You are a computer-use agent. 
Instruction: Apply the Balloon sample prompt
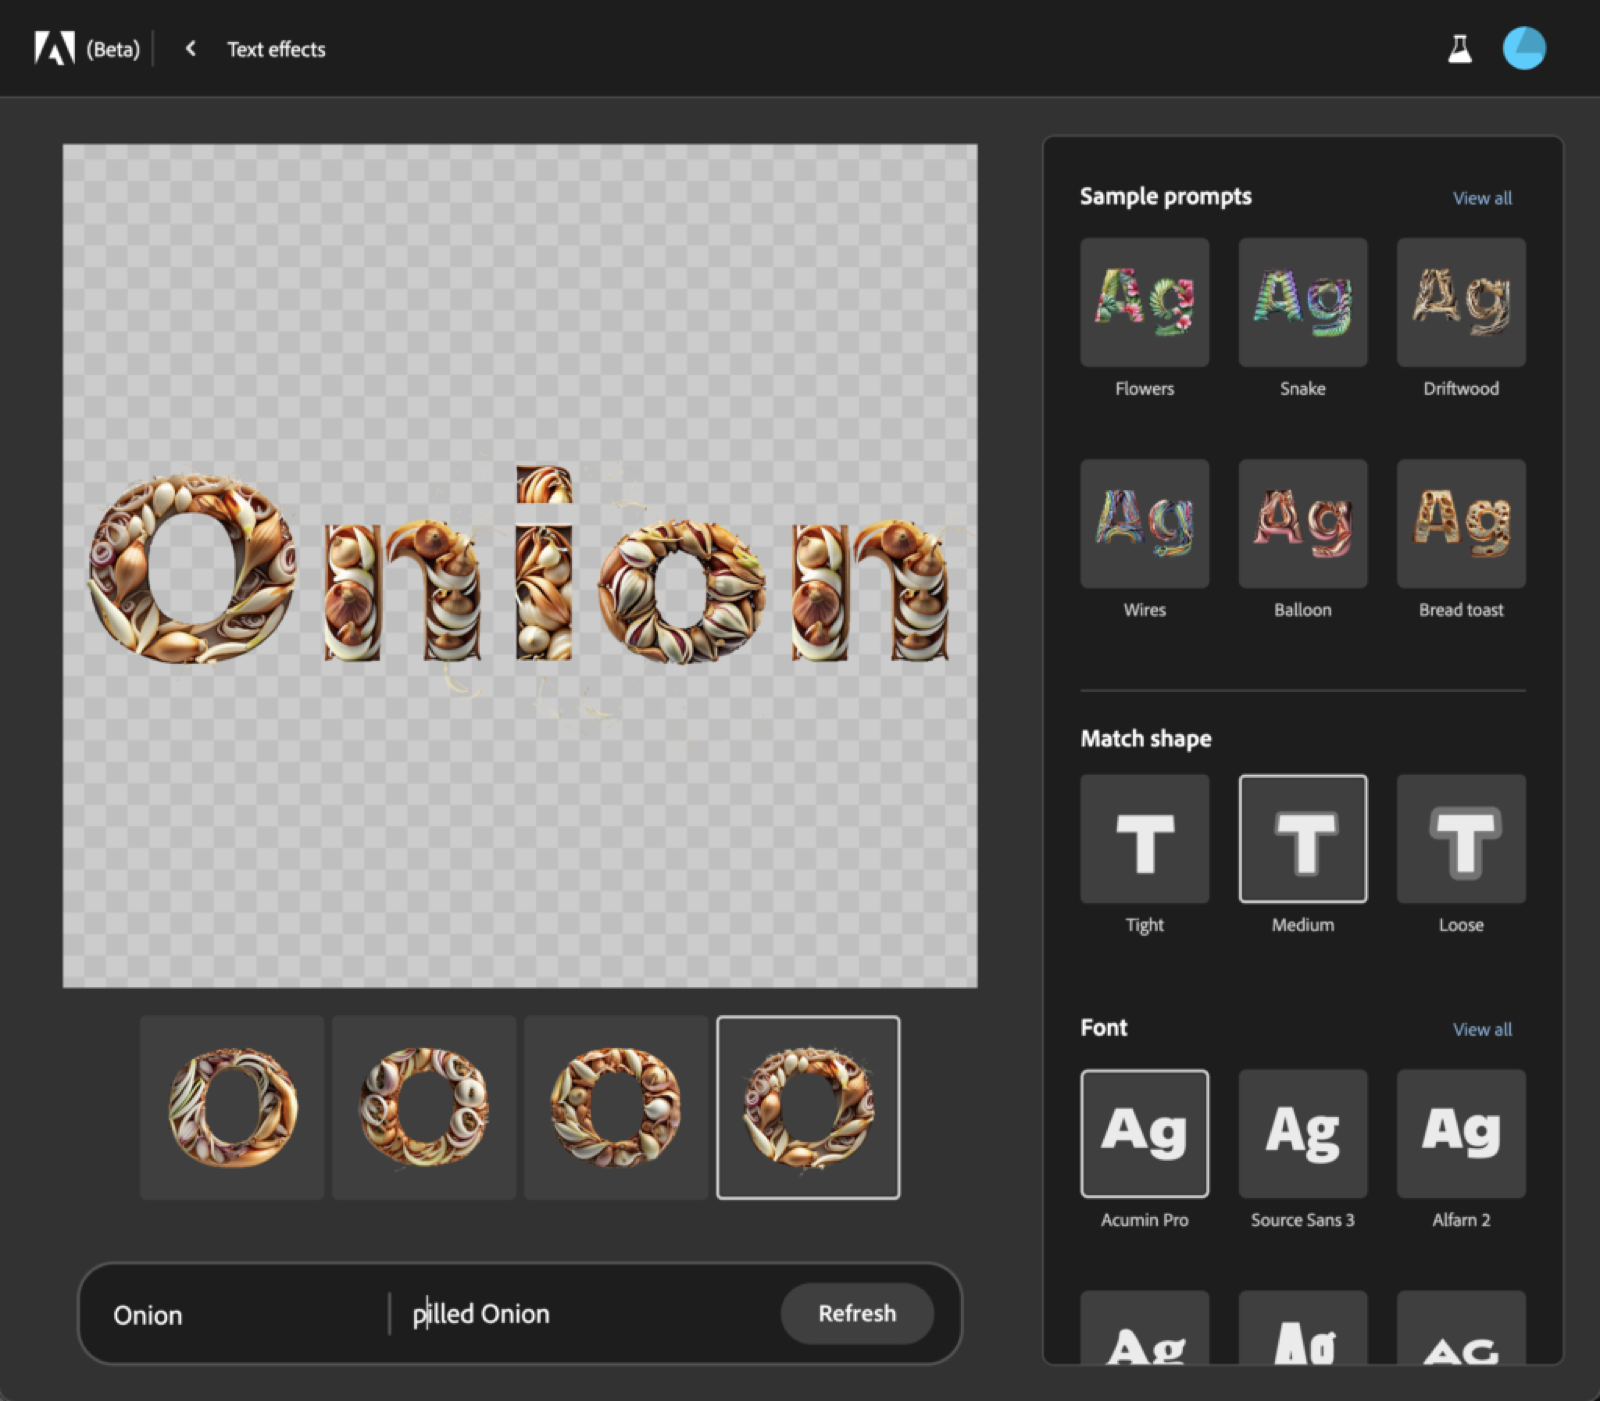click(1303, 523)
